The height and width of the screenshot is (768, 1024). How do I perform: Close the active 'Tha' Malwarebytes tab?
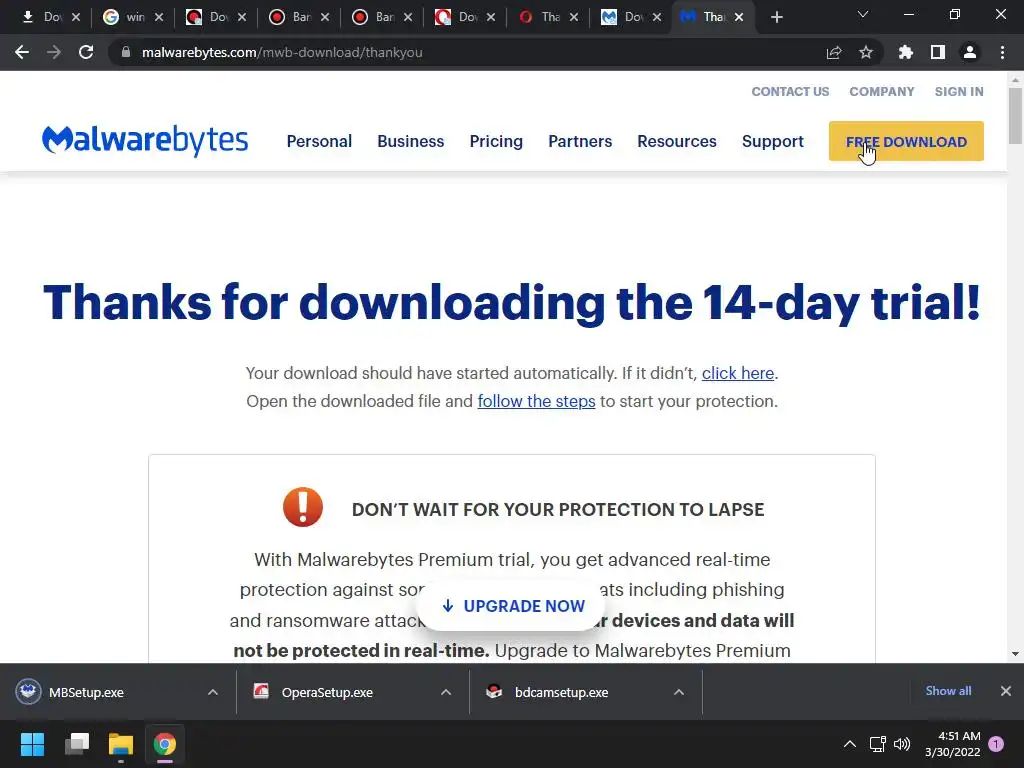click(739, 17)
